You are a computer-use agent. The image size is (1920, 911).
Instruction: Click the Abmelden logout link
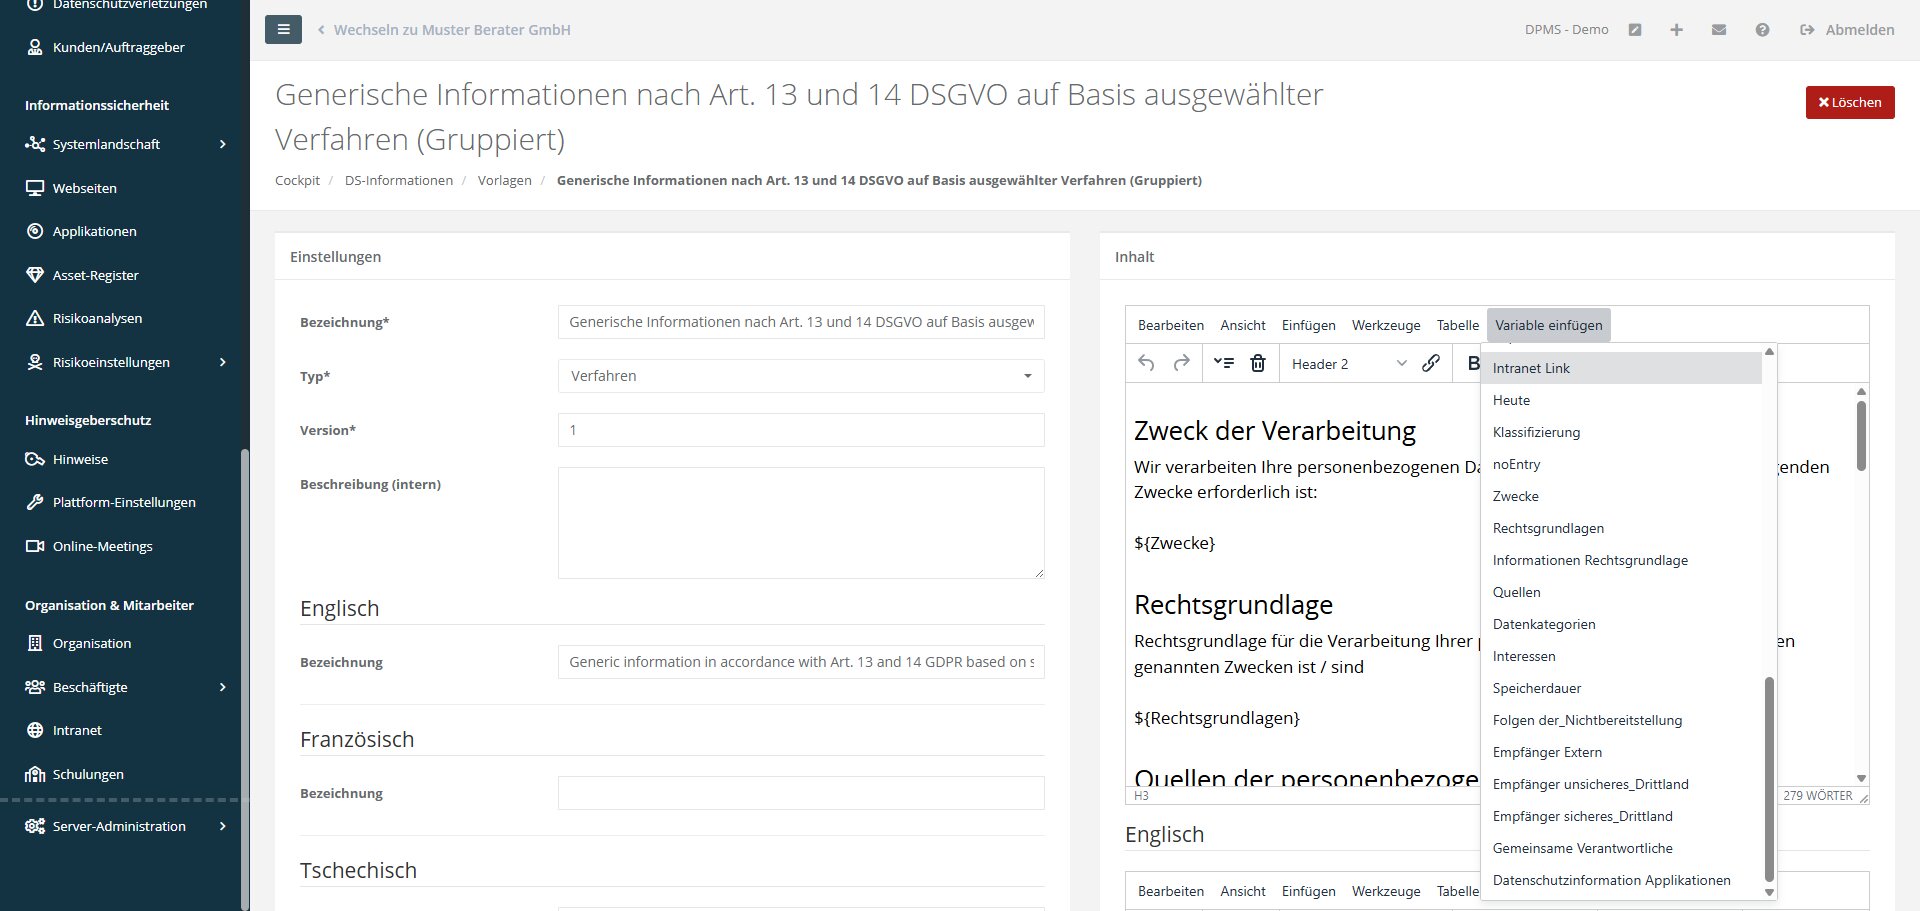click(1847, 30)
